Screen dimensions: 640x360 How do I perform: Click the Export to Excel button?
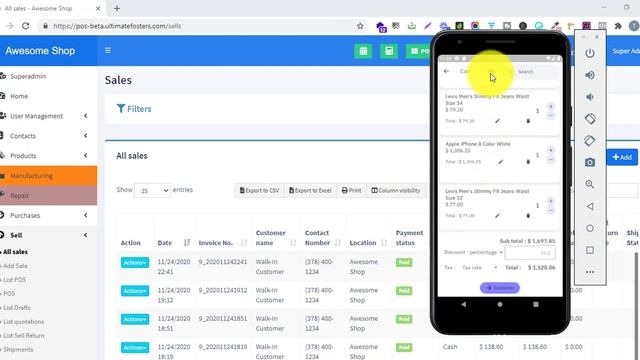point(310,191)
